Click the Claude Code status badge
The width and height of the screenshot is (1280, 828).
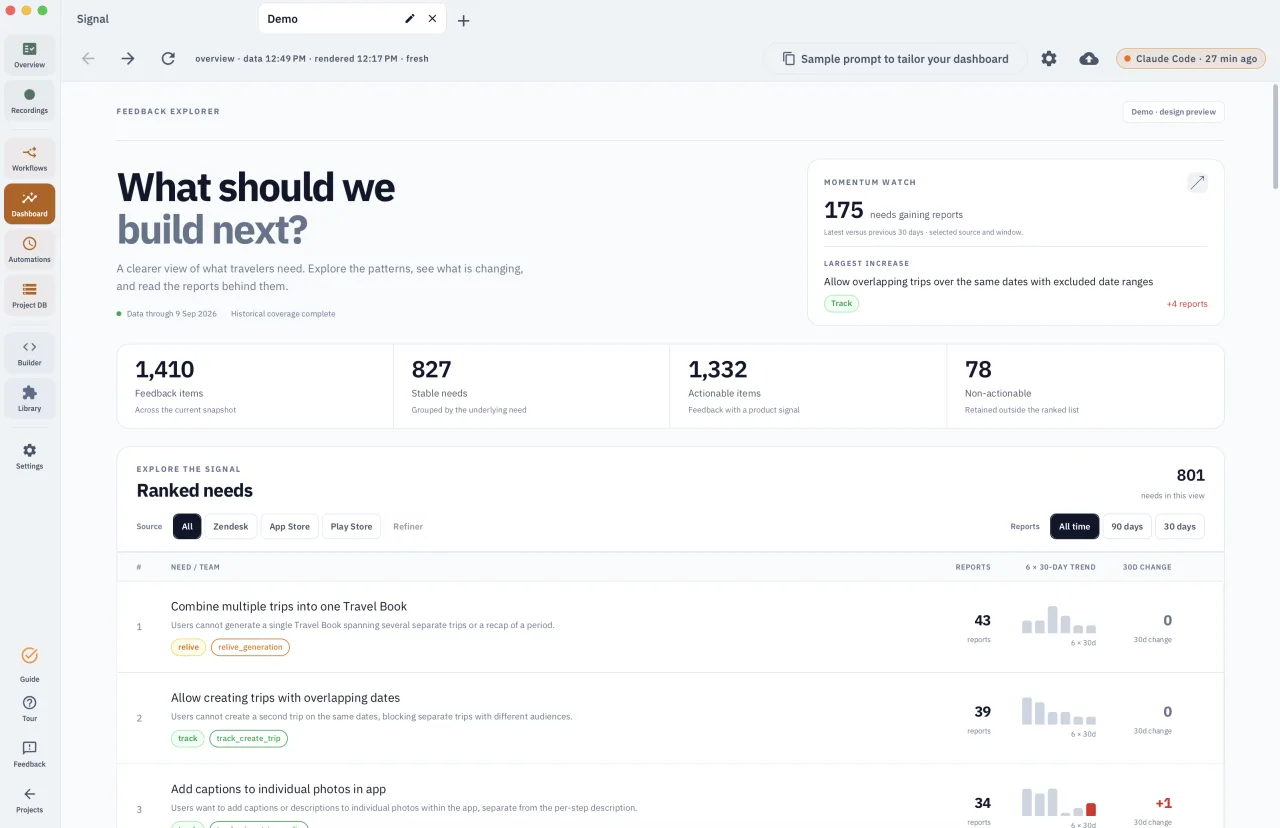click(1191, 59)
